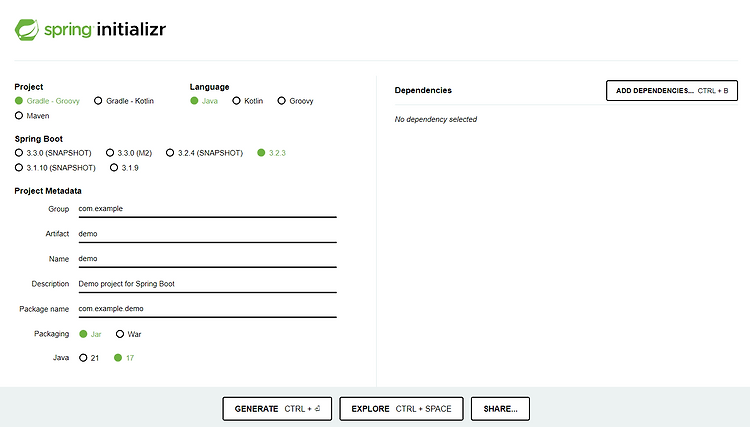Select Jar packaging option
750x427 pixels.
click(90, 334)
